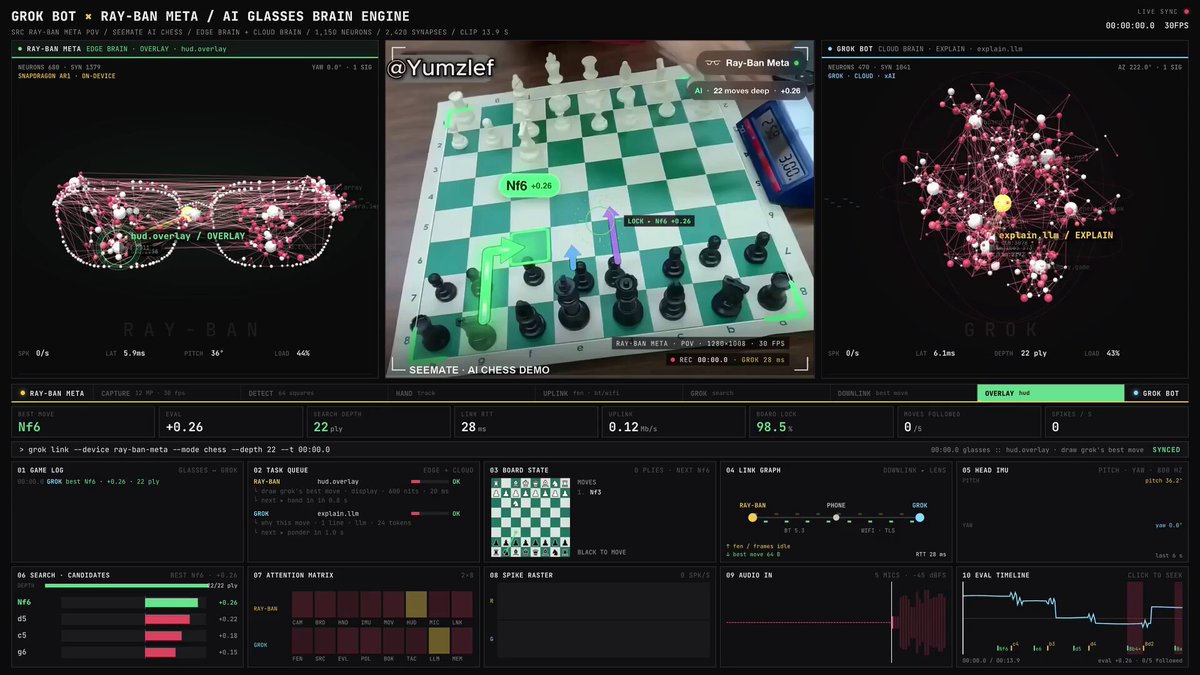Click the search depth progress bar
This screenshot has height=675, width=1200.
click(125, 586)
